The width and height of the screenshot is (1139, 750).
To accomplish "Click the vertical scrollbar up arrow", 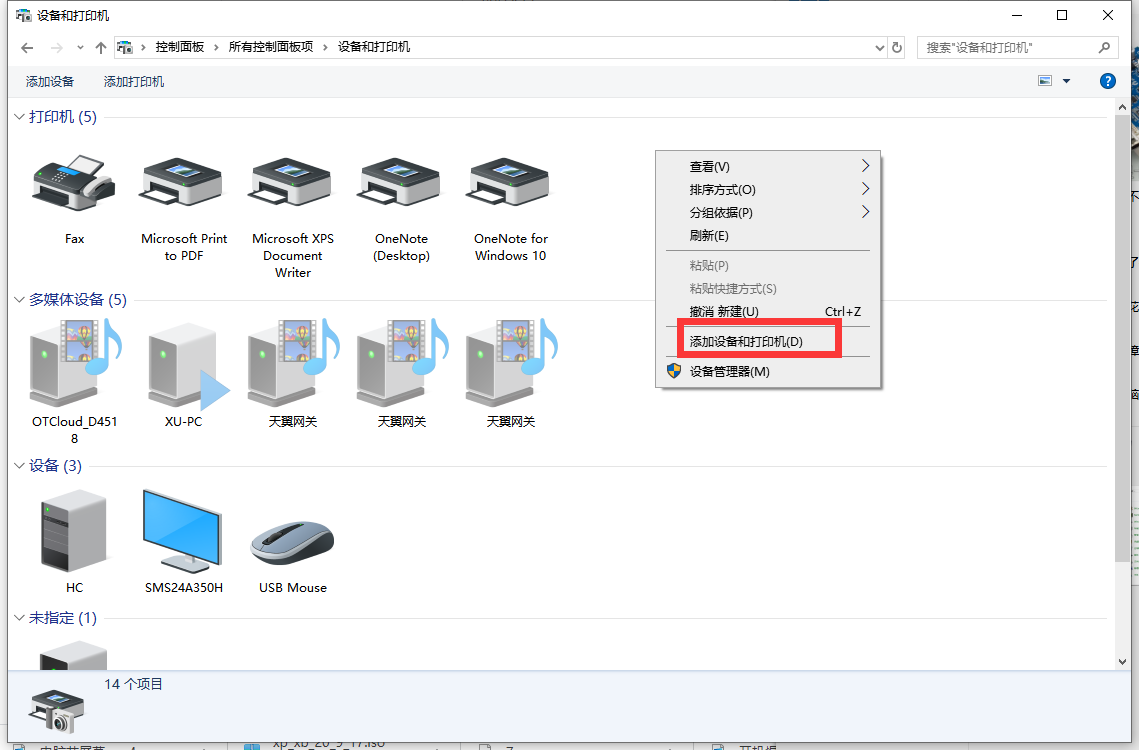I will [1122, 107].
